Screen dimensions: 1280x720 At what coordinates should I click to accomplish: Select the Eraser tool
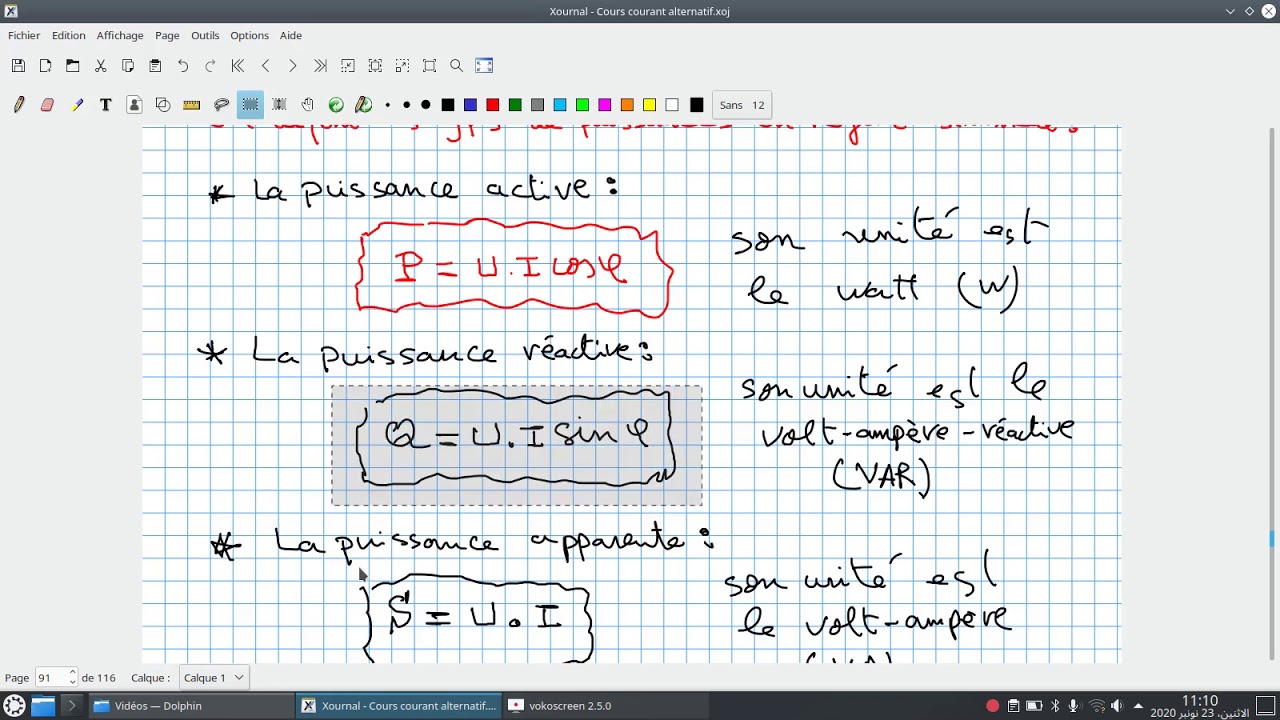[x=47, y=105]
